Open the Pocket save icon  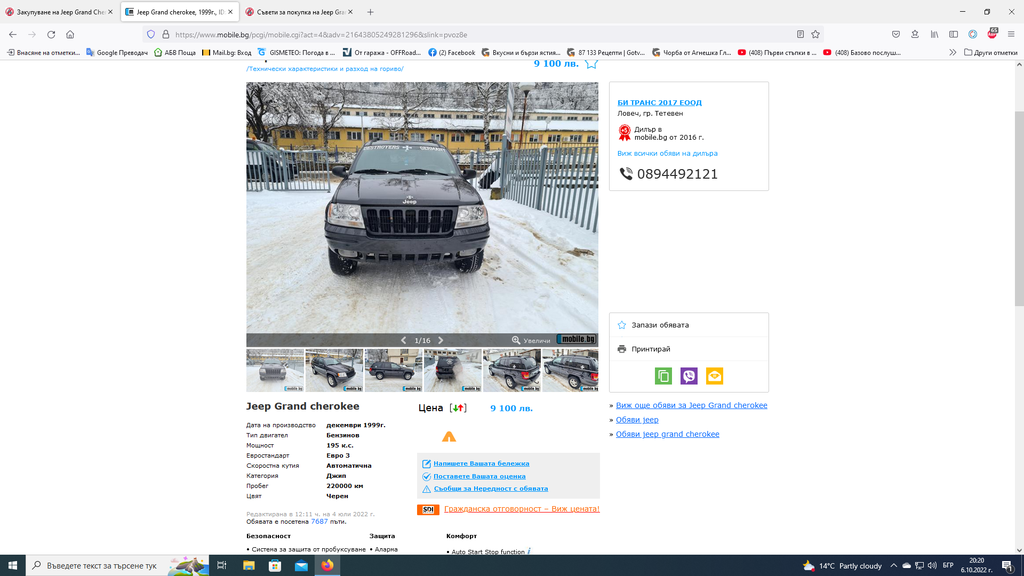click(896, 35)
